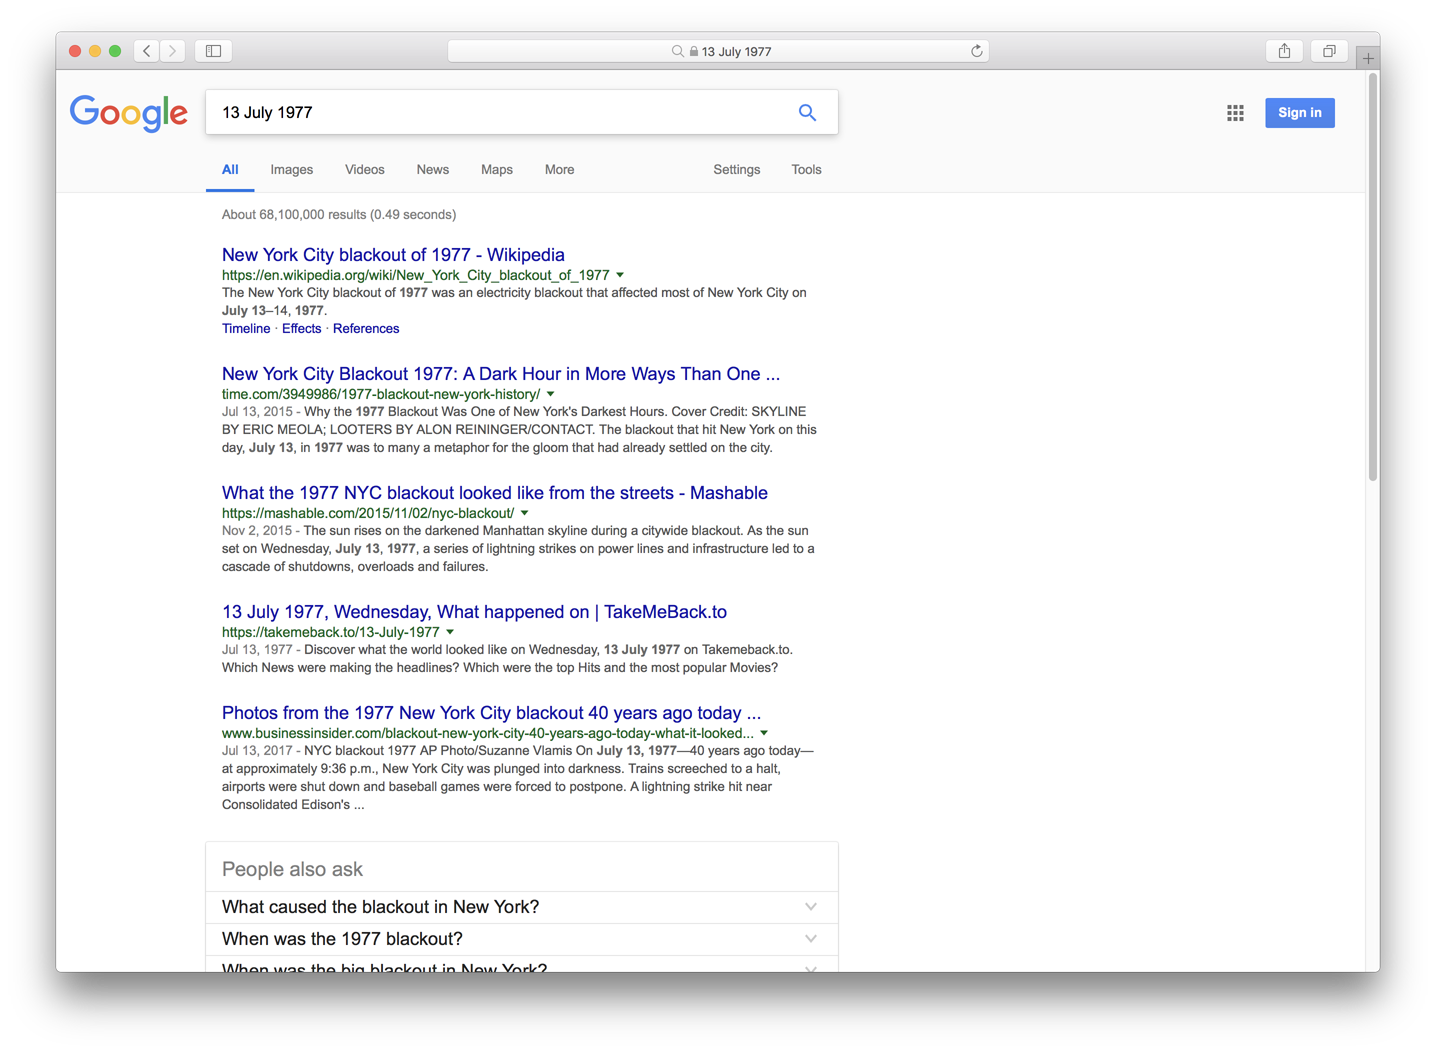Show all tabs overview icon
1436x1052 pixels.
pos(1329,51)
